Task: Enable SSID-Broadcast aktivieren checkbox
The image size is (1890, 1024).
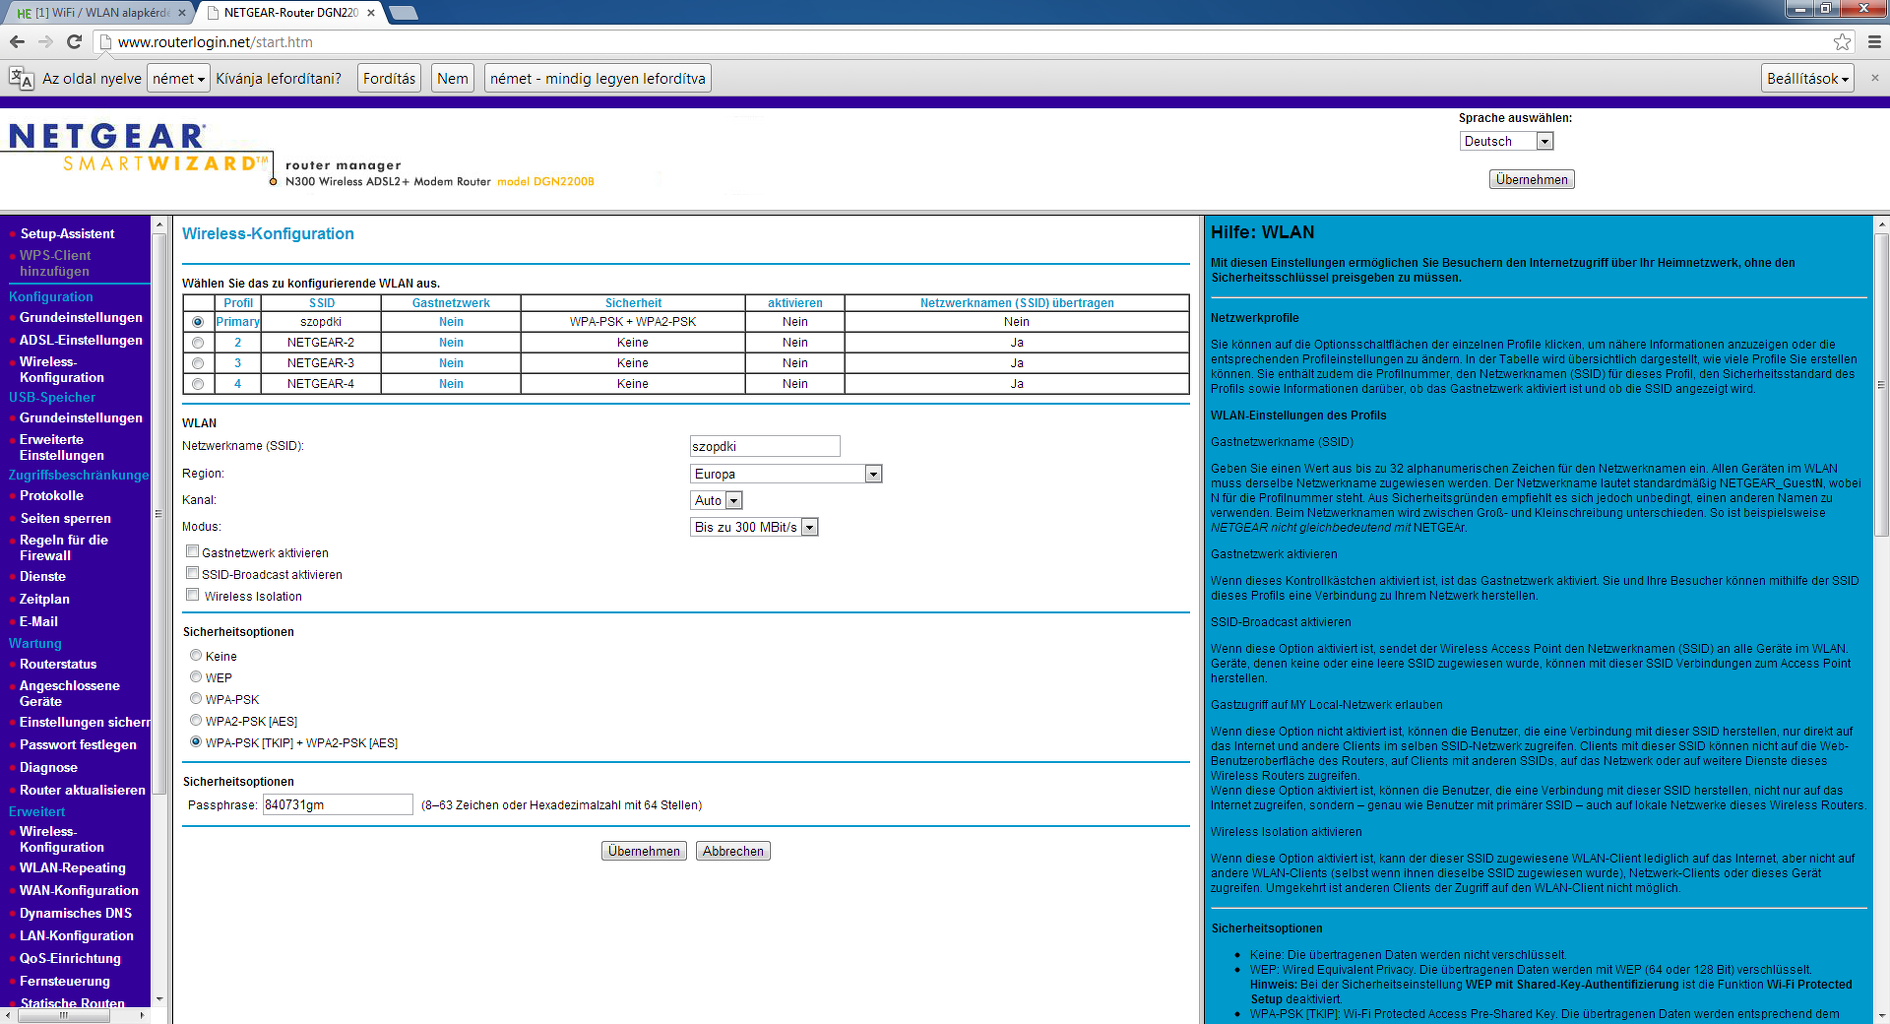Action: coord(192,573)
